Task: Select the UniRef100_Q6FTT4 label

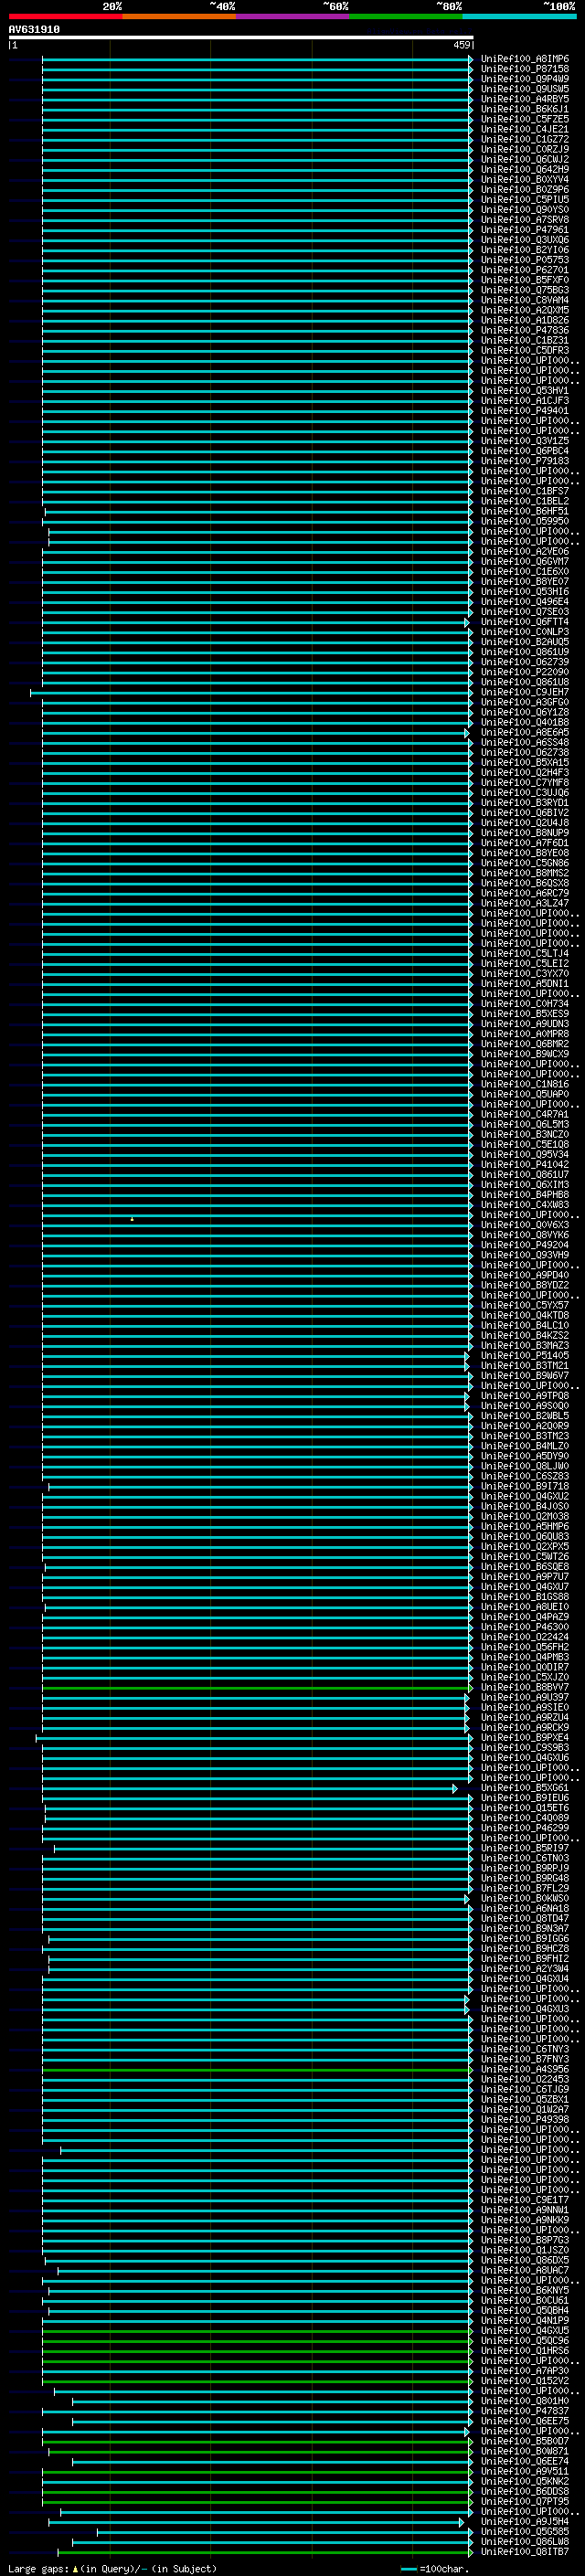Action: [x=524, y=622]
